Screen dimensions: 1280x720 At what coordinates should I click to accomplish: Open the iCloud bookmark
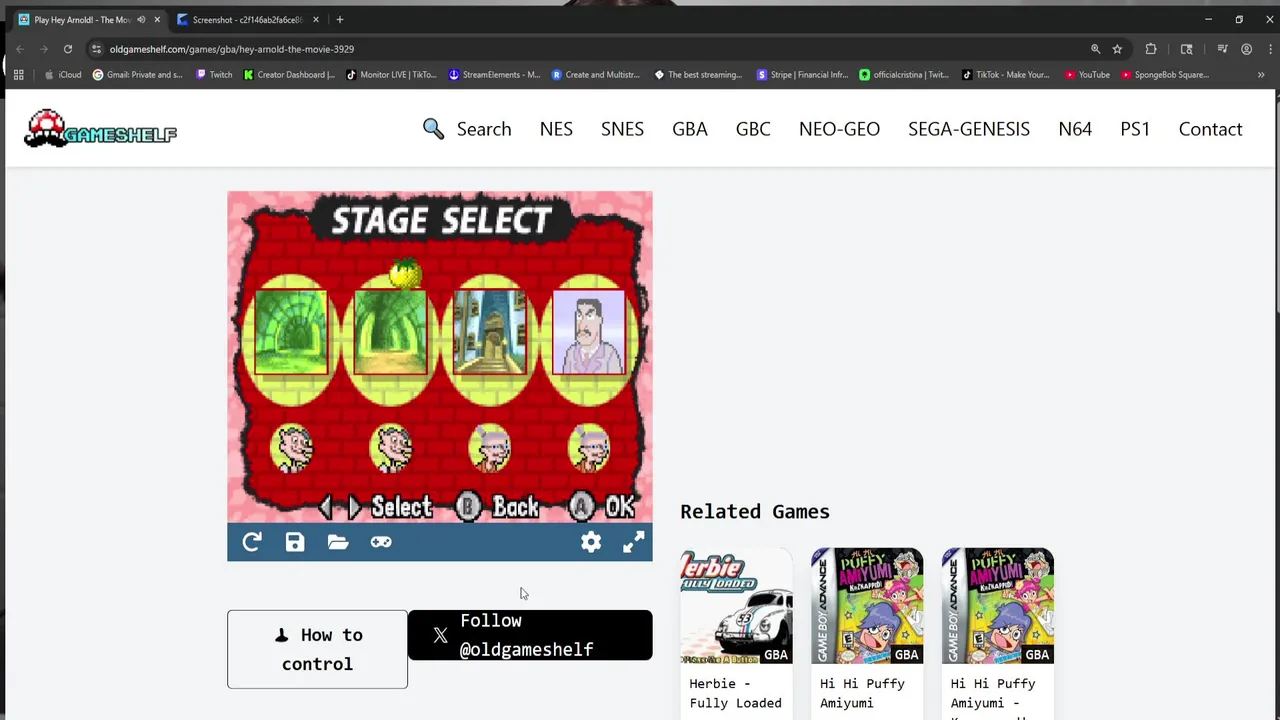pos(62,75)
